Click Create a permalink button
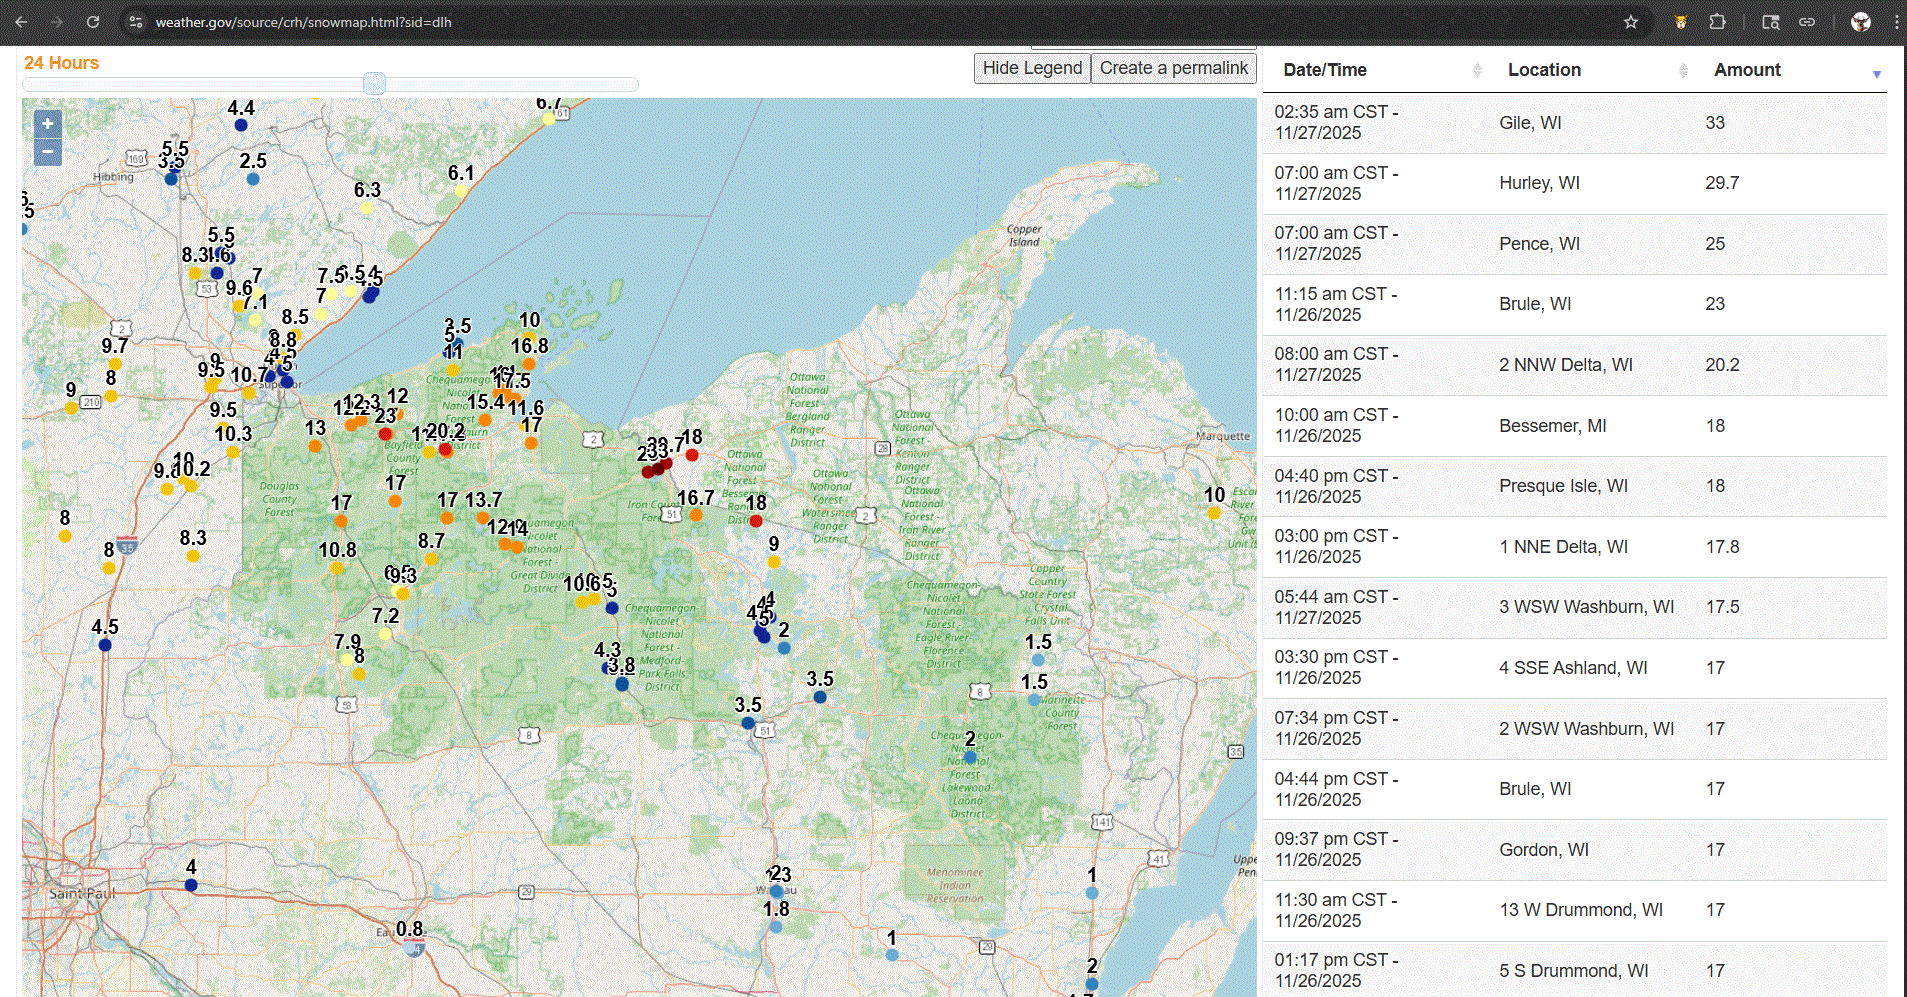The height and width of the screenshot is (997, 1907). pos(1173,68)
